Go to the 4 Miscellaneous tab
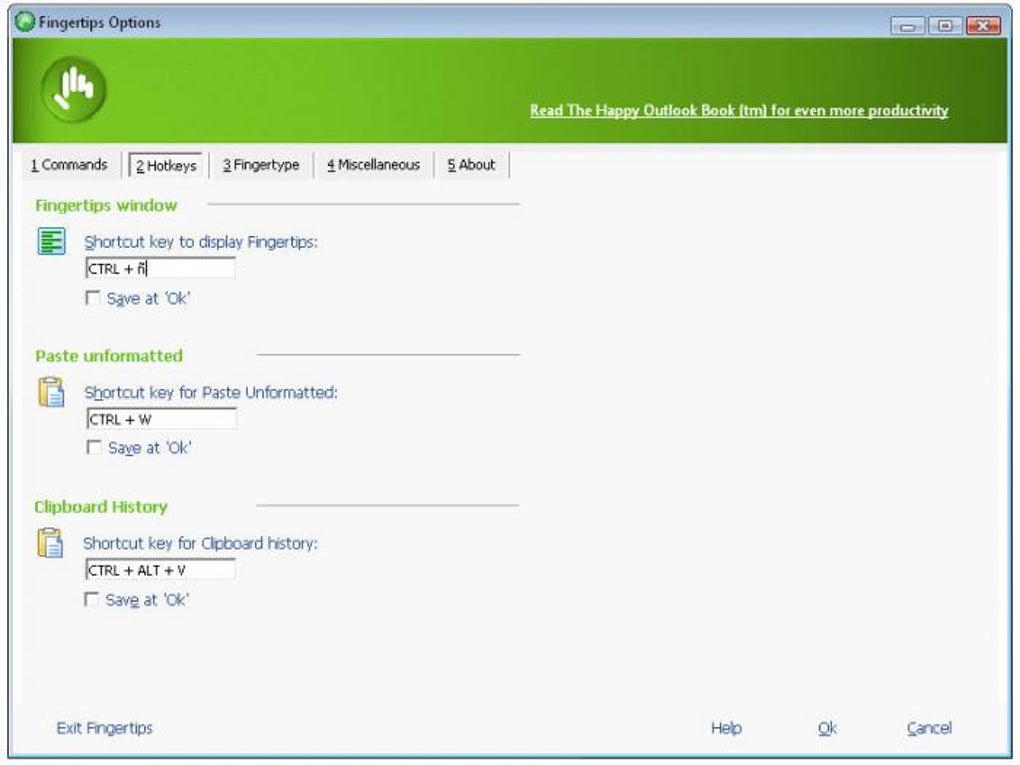 tap(373, 165)
